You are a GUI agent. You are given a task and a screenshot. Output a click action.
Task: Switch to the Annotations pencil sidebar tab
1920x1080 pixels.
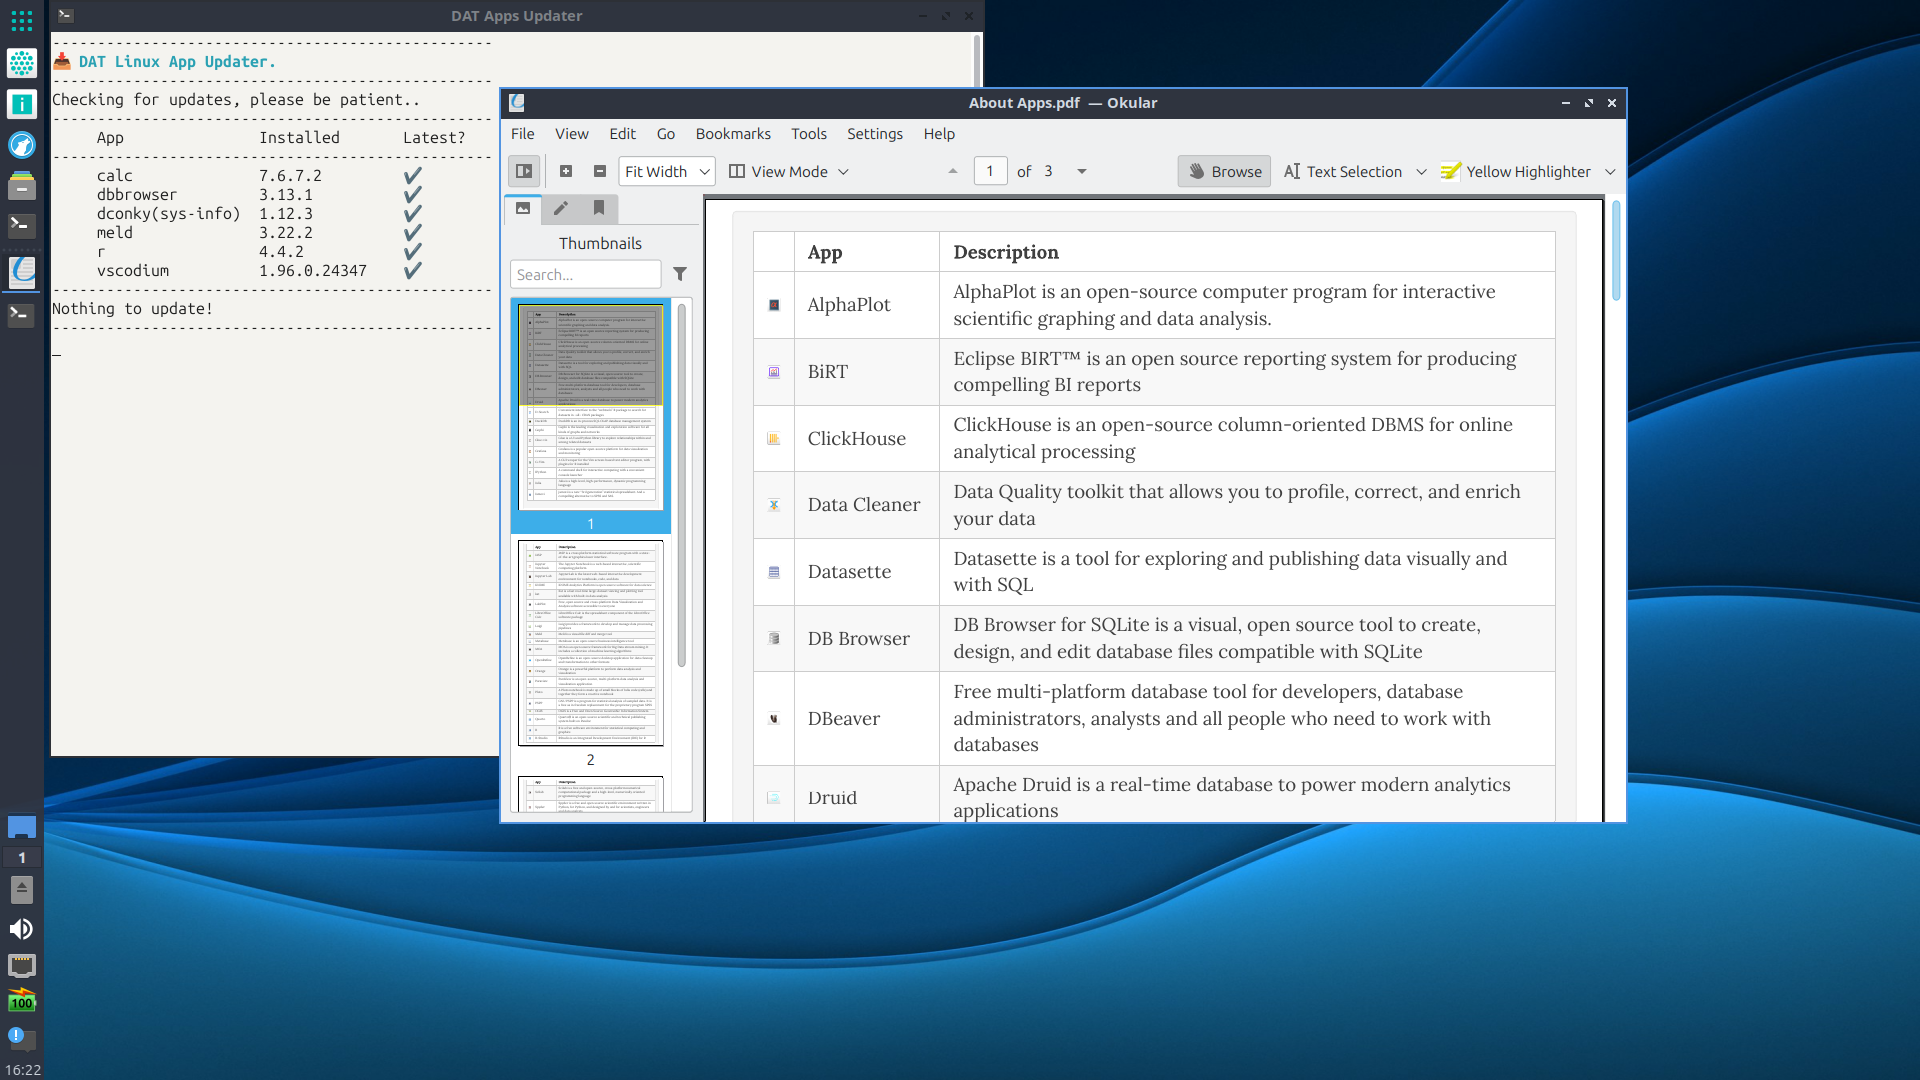(x=561, y=208)
